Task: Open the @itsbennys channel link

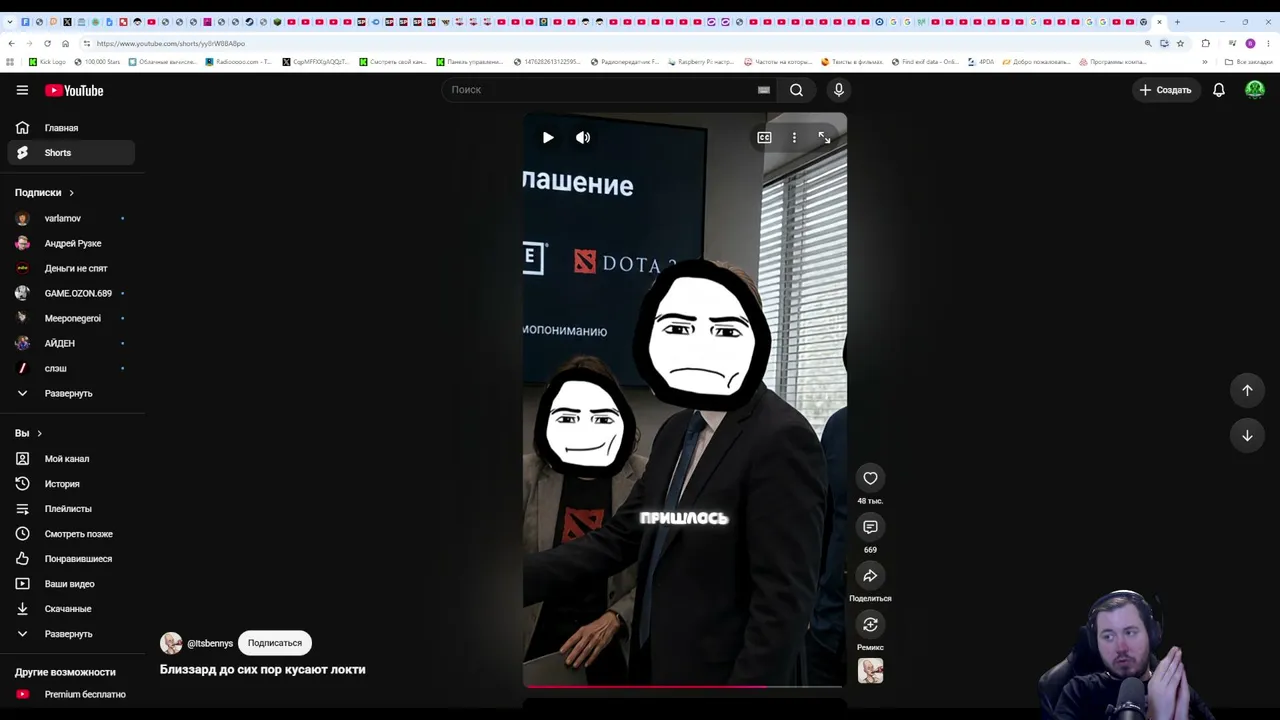Action: coord(210,643)
